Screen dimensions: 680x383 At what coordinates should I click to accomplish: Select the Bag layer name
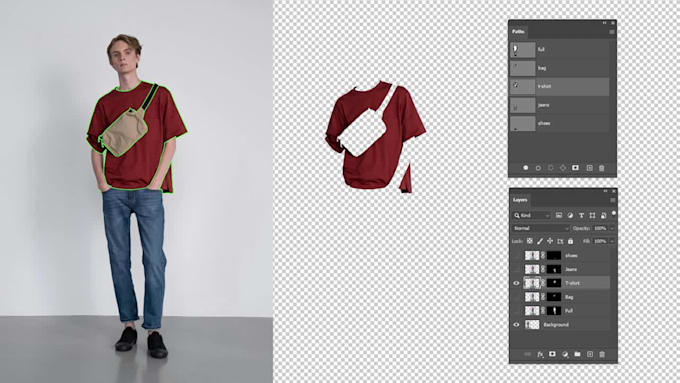569,297
